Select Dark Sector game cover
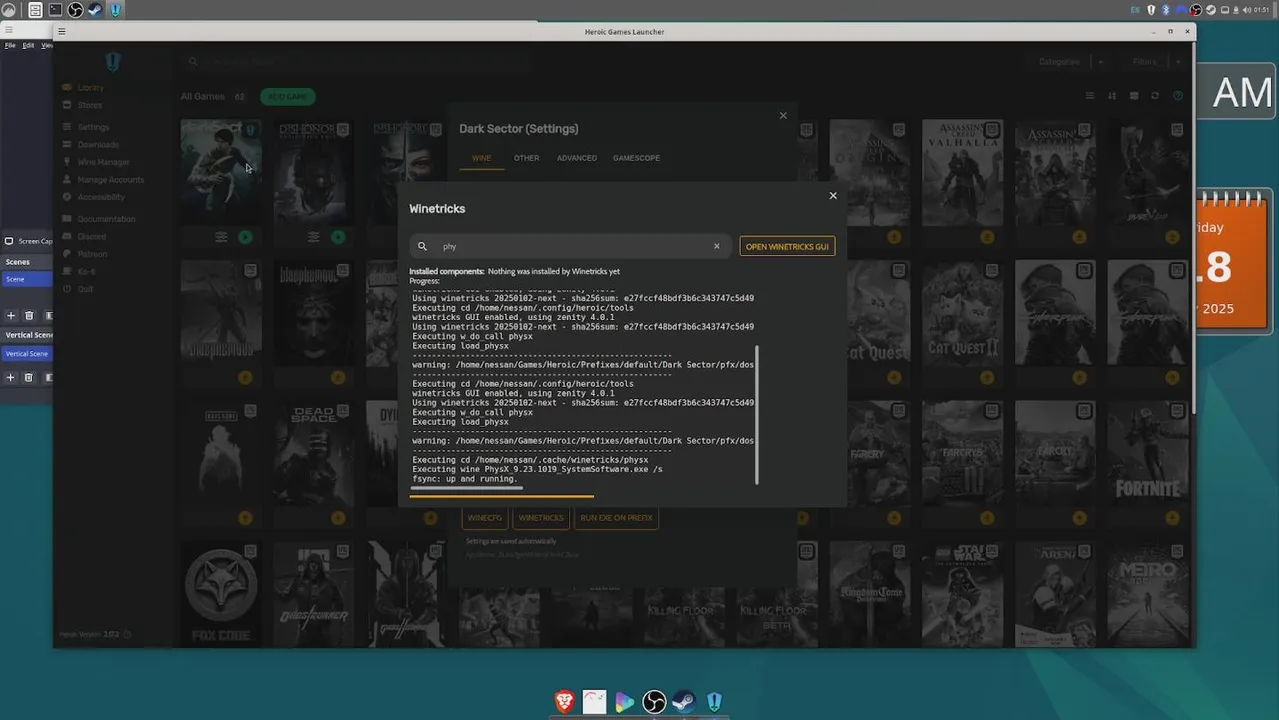This screenshot has width=1279, height=720. tap(221, 172)
